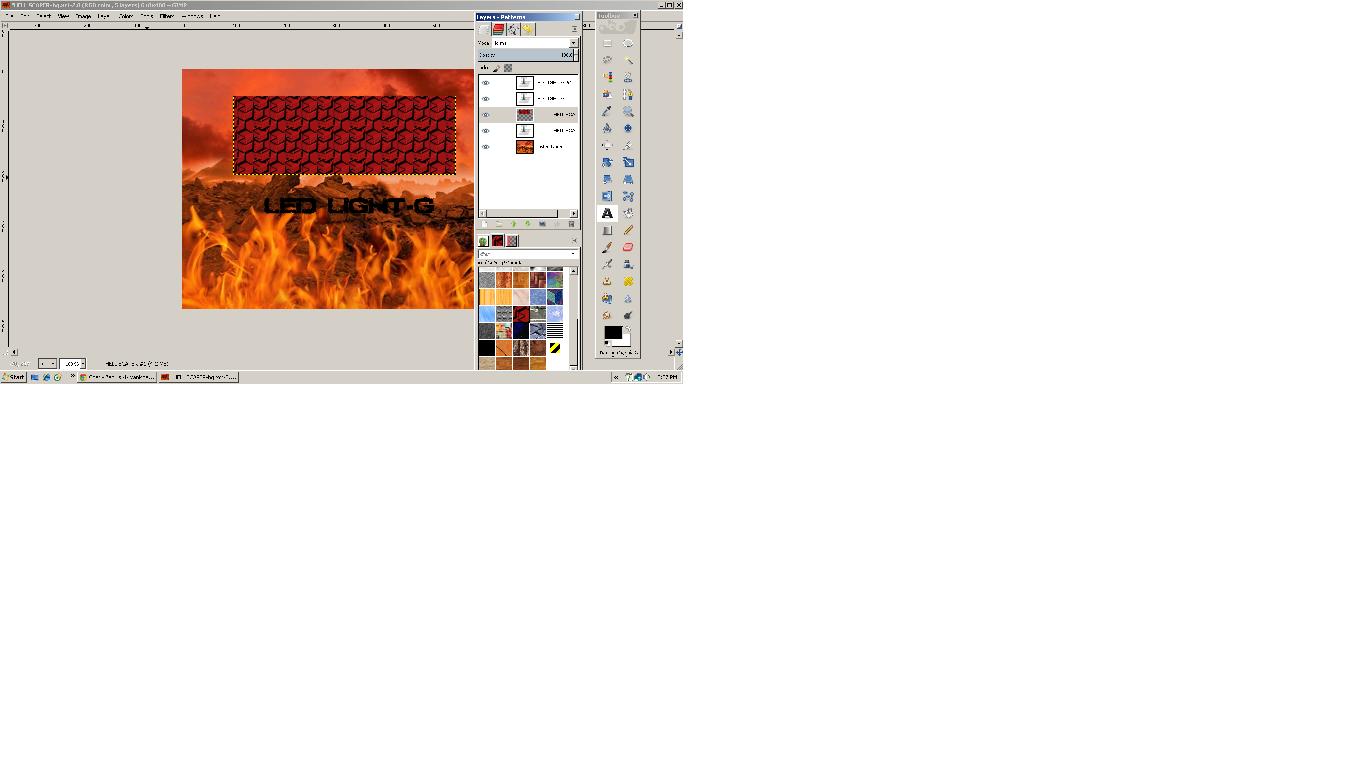Select the Scissors Select tool
Image resolution: width=1366 pixels, height=768 pixels.
[628, 77]
